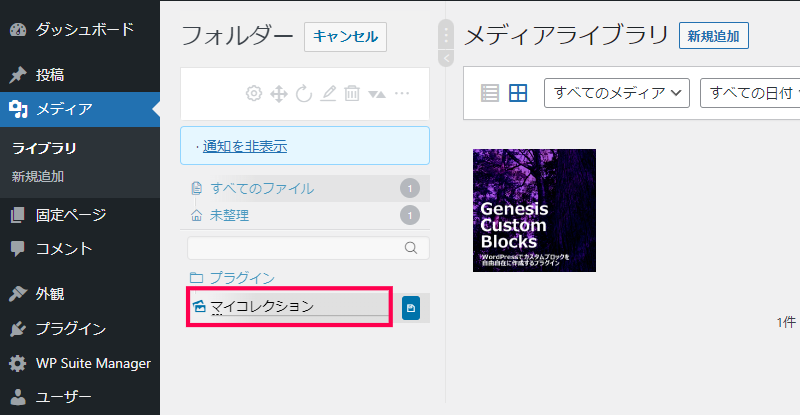Open the すべての日付 filter dropdown
Image resolution: width=800 pixels, height=415 pixels.
coord(750,93)
